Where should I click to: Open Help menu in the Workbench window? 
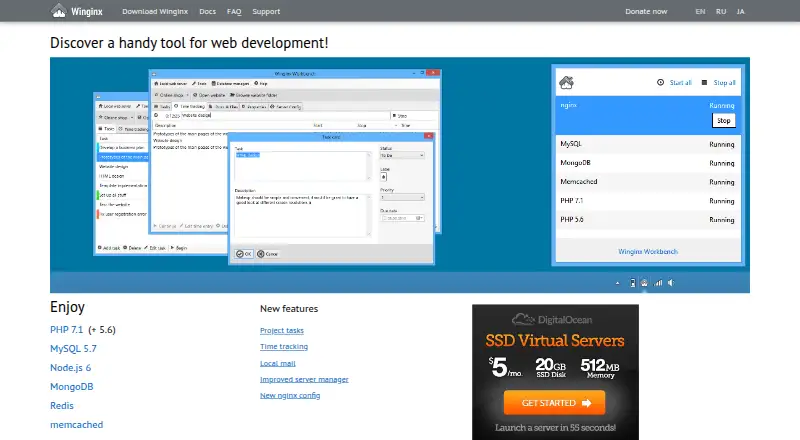pyautogui.click(x=261, y=83)
